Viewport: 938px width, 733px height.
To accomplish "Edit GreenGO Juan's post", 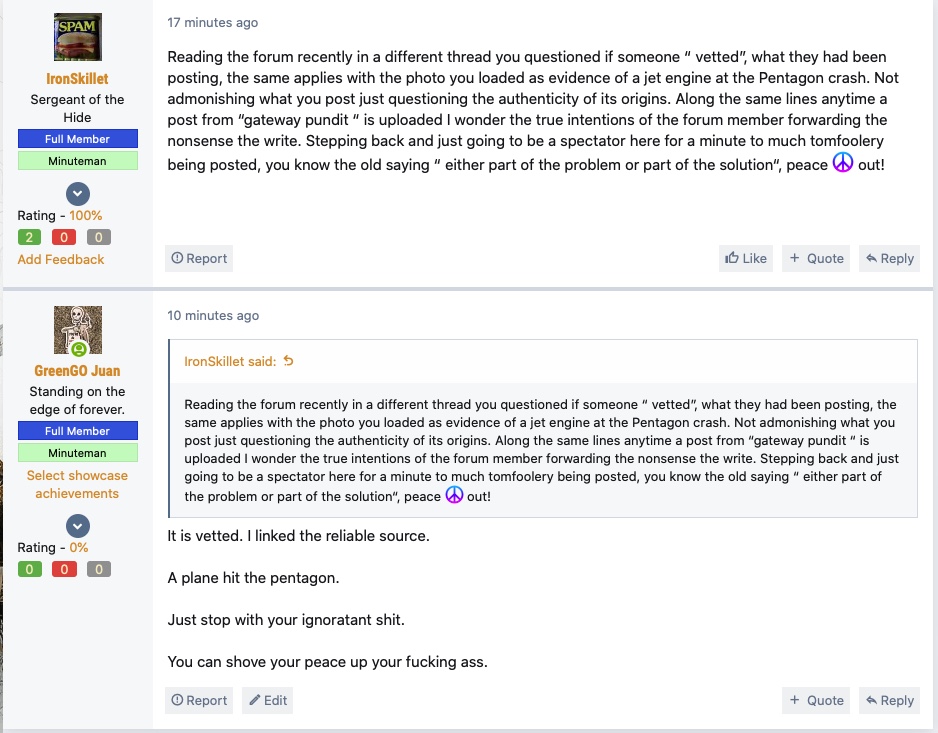I will 267,700.
